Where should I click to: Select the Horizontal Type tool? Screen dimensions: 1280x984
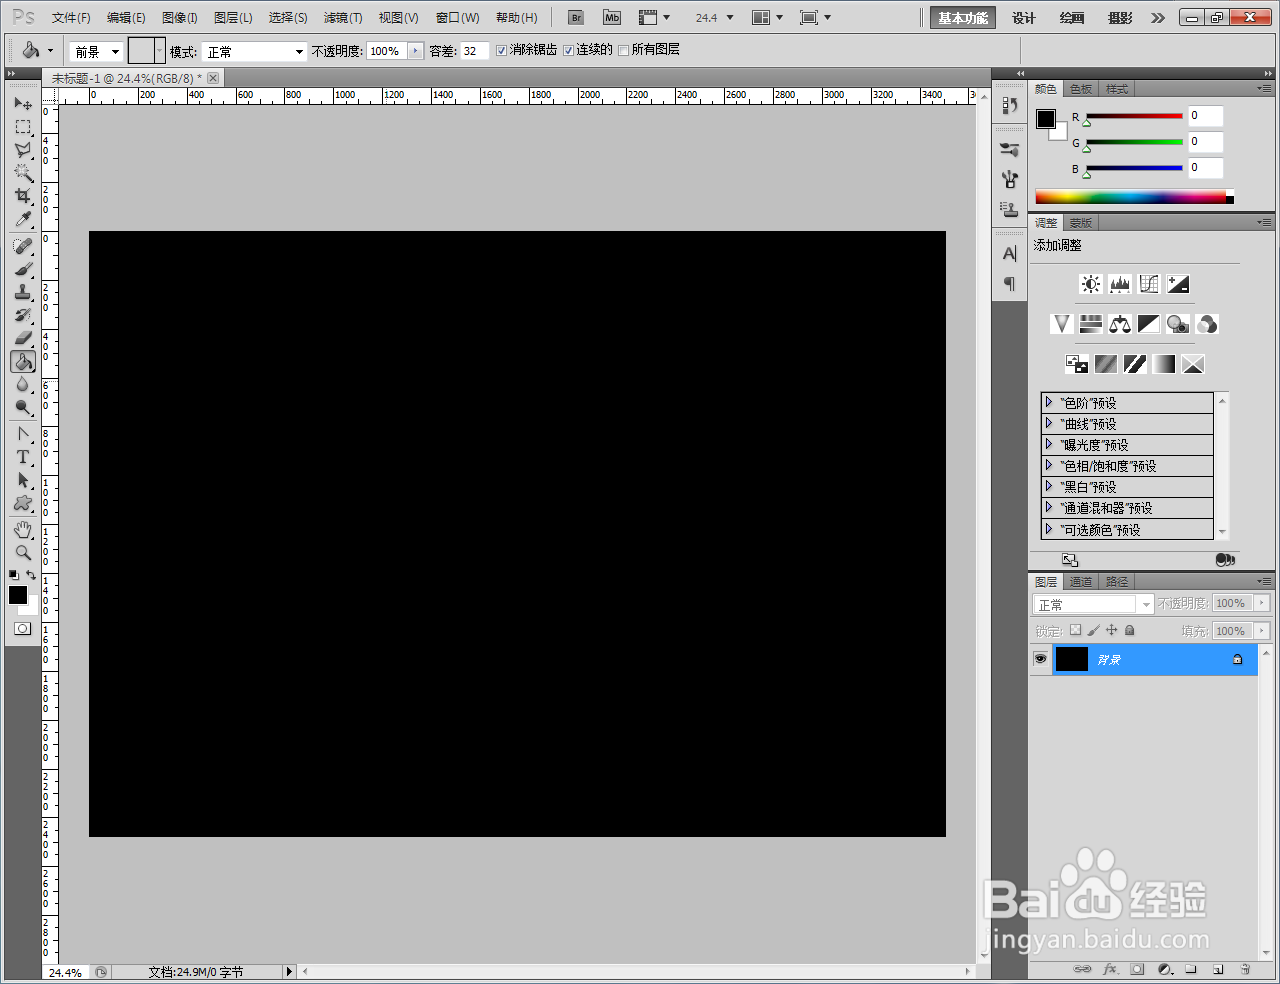(x=23, y=457)
